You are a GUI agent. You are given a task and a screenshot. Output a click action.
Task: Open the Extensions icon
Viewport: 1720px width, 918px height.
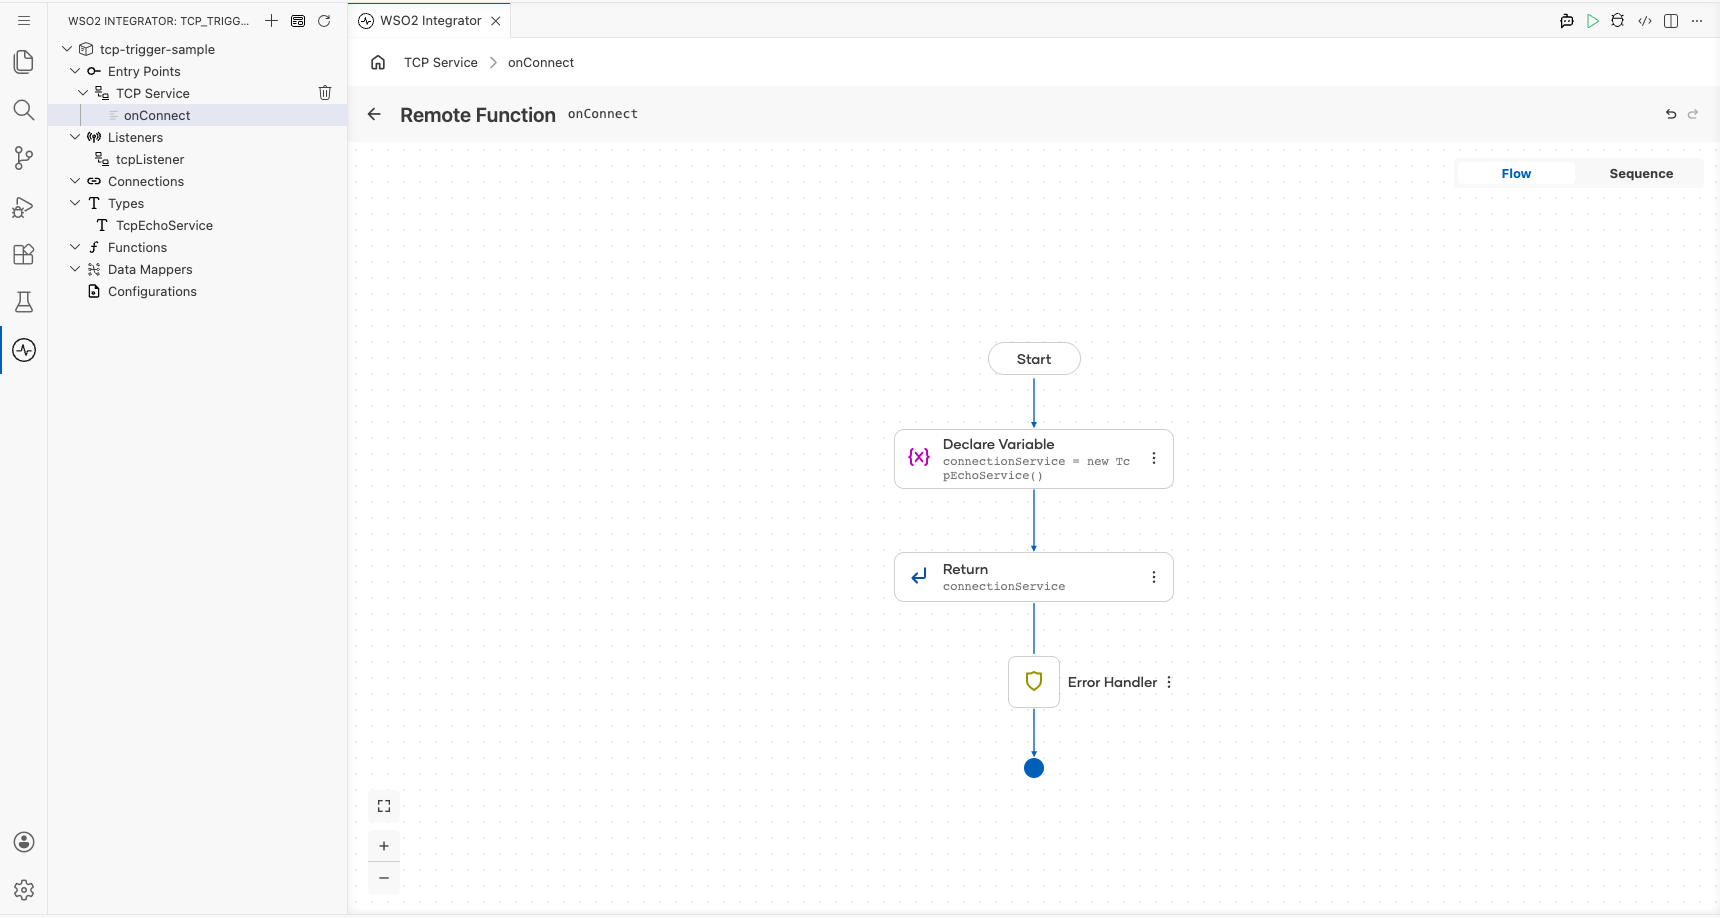click(x=24, y=254)
